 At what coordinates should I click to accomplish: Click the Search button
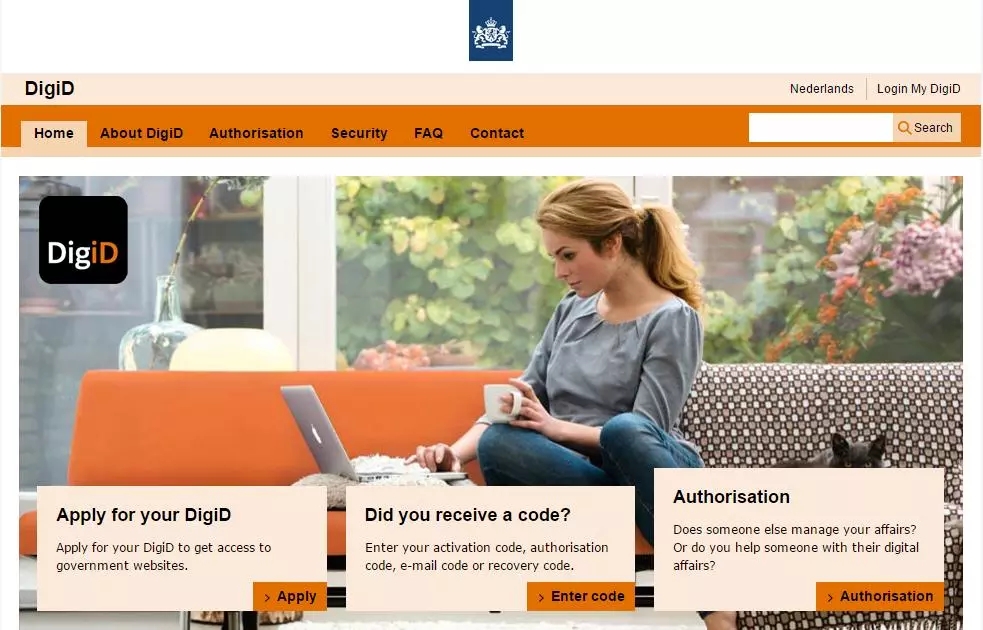927,128
